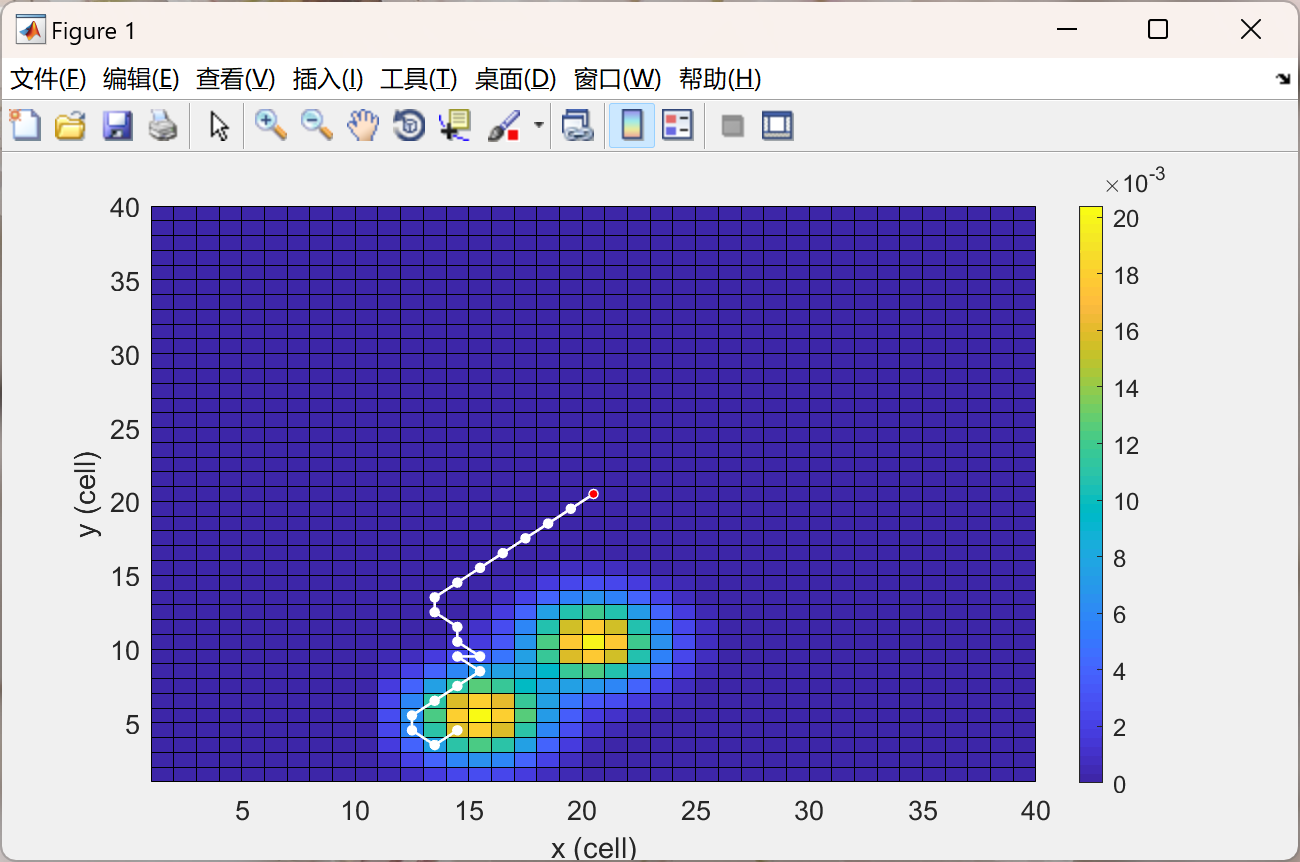1300x862 pixels.
Task: Open the 窗口(W) menu
Action: click(617, 79)
